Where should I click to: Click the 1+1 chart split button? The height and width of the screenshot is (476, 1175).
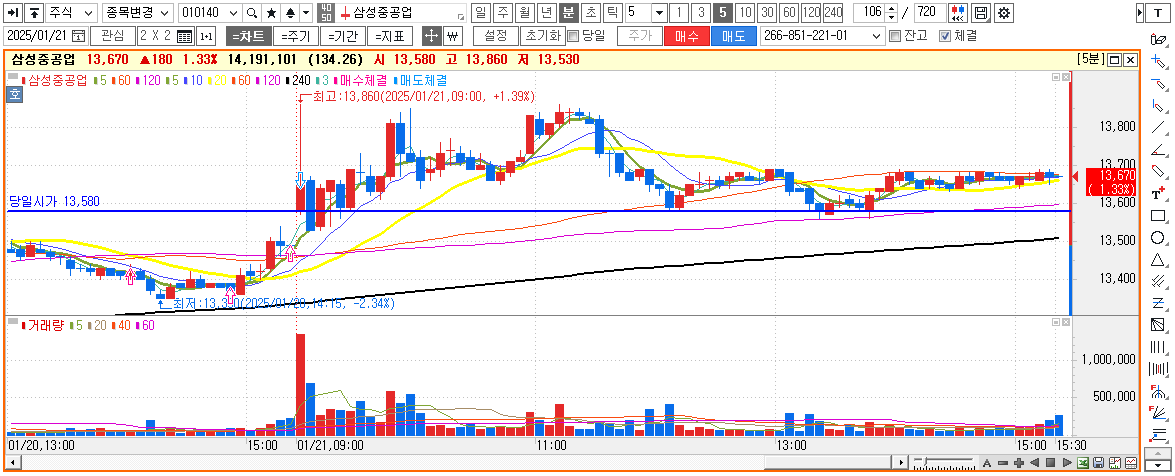click(207, 36)
